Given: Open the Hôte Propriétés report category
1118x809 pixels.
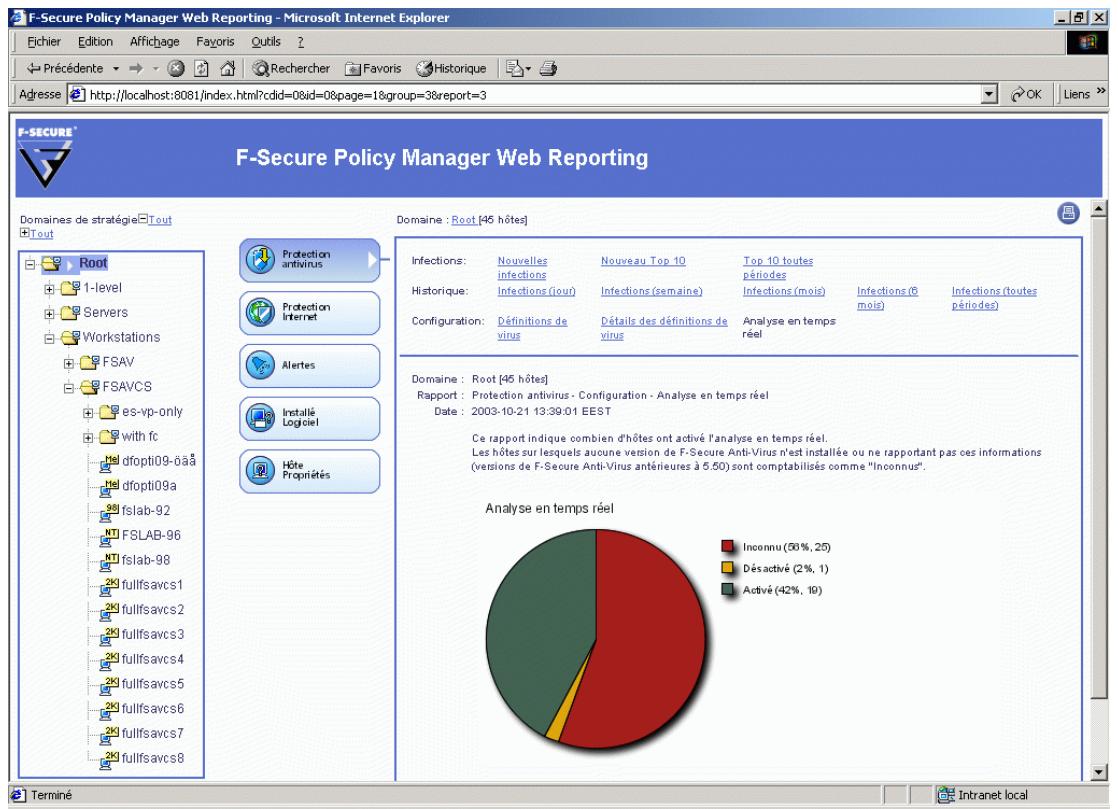Looking at the screenshot, I should (x=309, y=471).
